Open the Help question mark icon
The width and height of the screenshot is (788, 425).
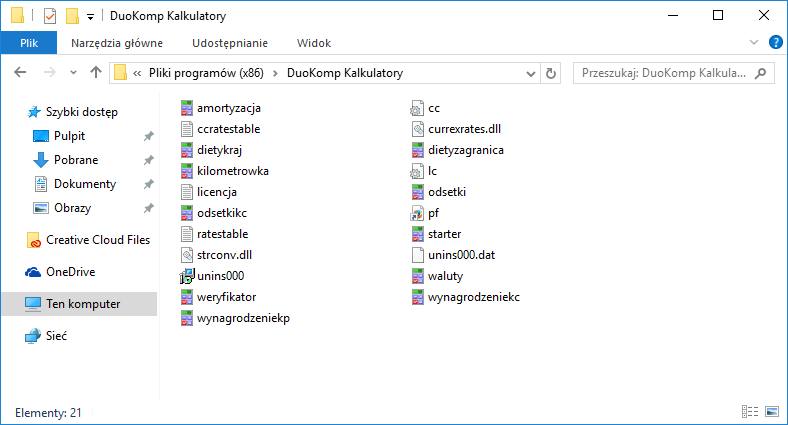tap(775, 43)
